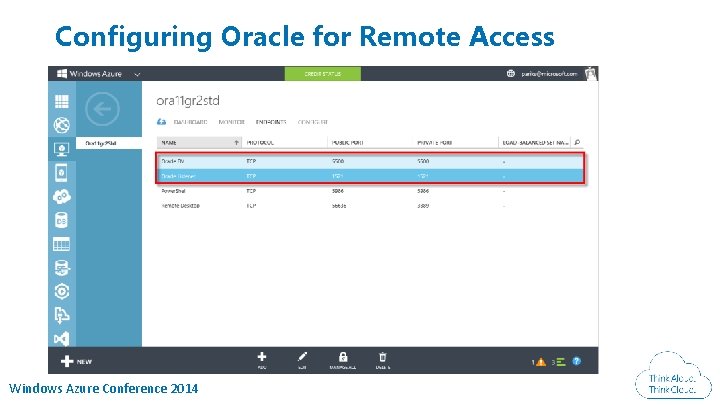The image size is (720, 405).
Task: Open Cloud Services gear-cloud icon in sidebar
Action: (x=62, y=197)
